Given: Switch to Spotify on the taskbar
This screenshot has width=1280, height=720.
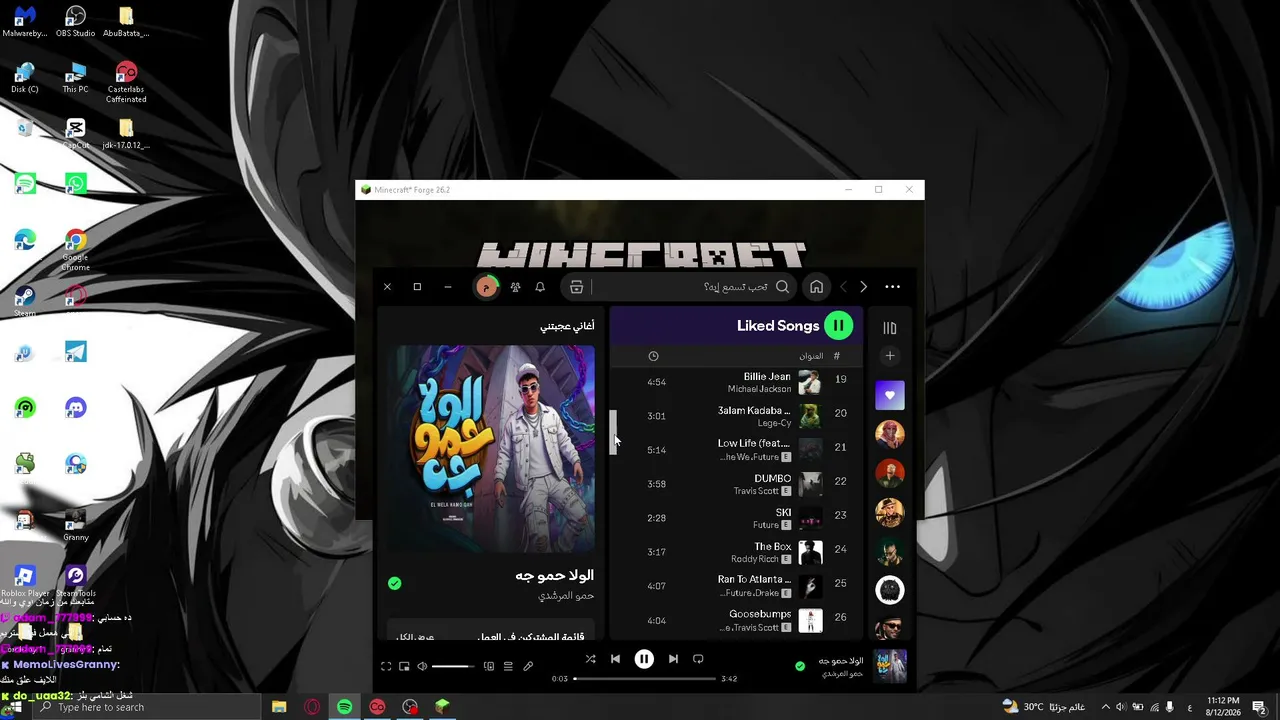Looking at the screenshot, I should 344,707.
